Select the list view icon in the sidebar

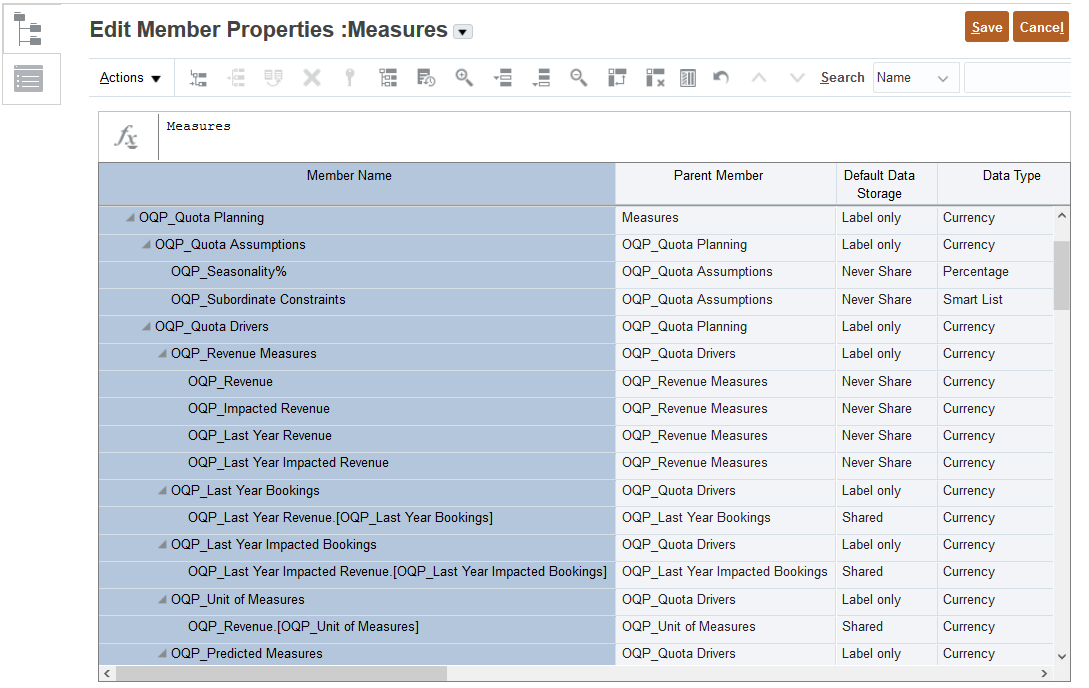point(31,79)
